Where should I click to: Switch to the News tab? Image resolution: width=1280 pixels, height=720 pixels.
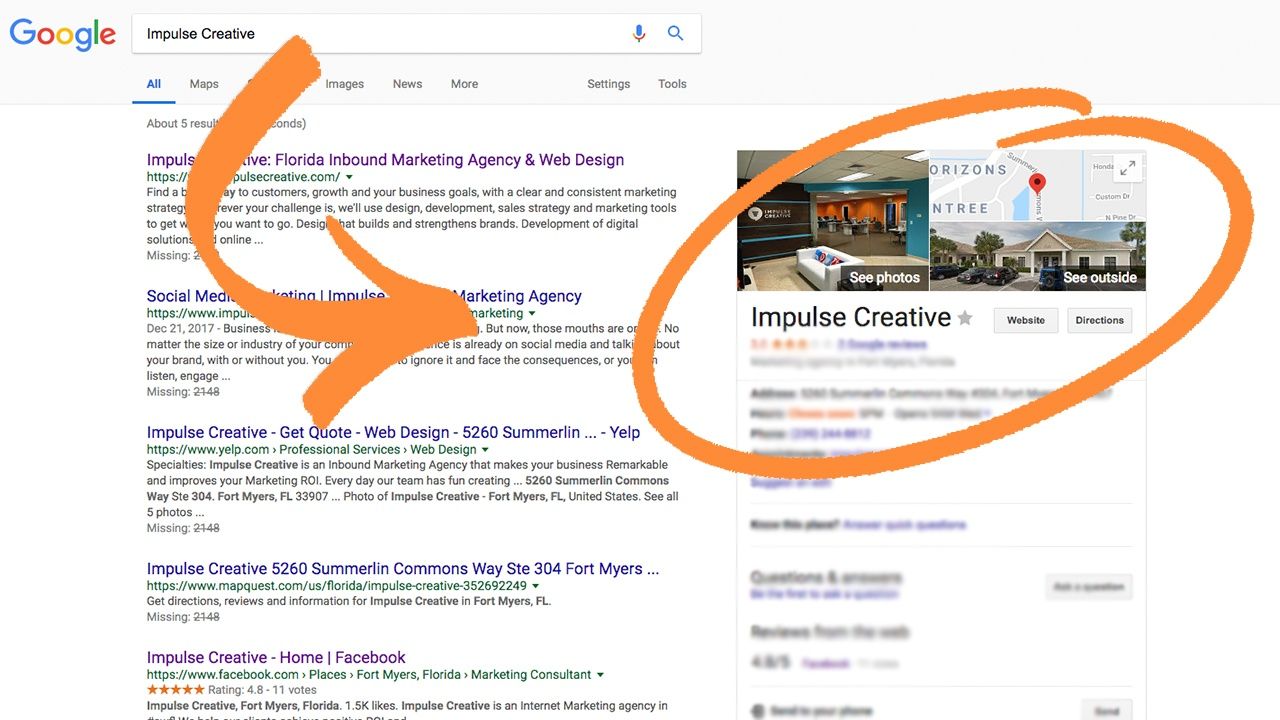click(x=407, y=84)
